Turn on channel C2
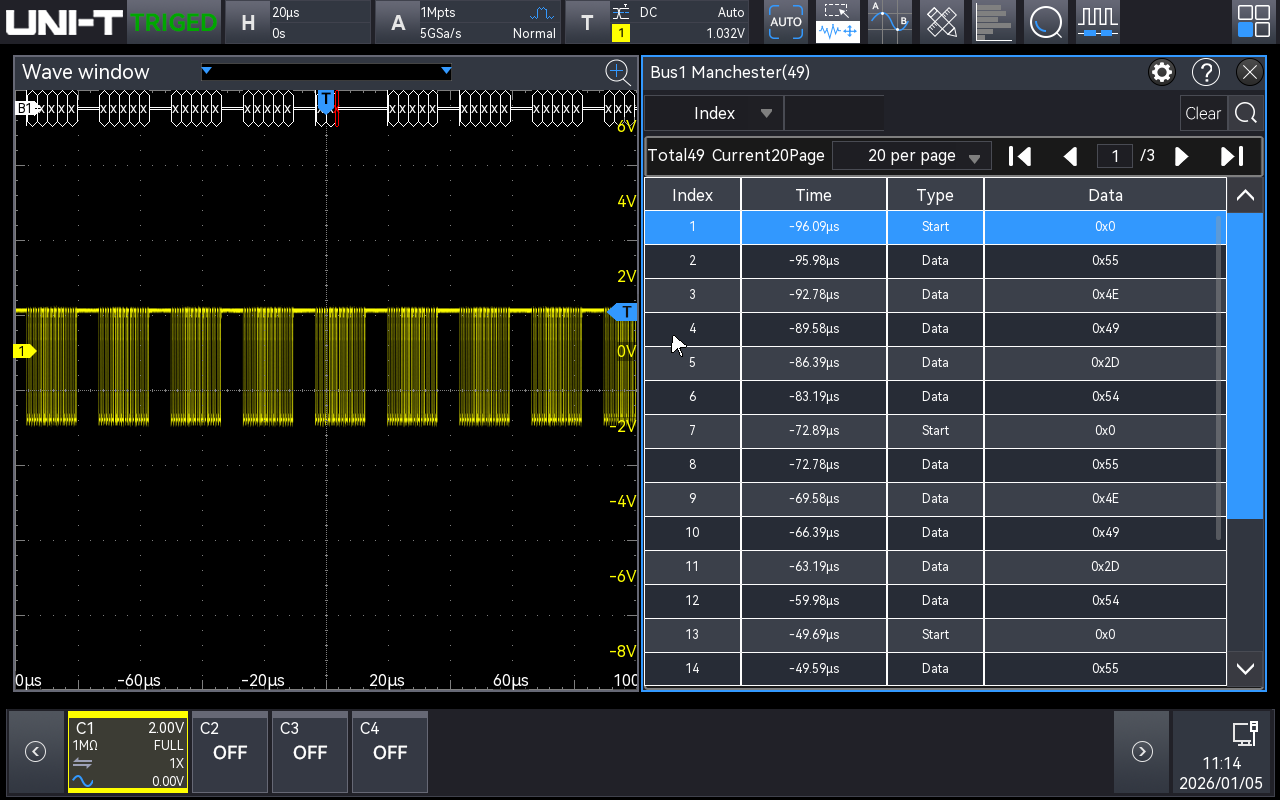 coord(230,752)
